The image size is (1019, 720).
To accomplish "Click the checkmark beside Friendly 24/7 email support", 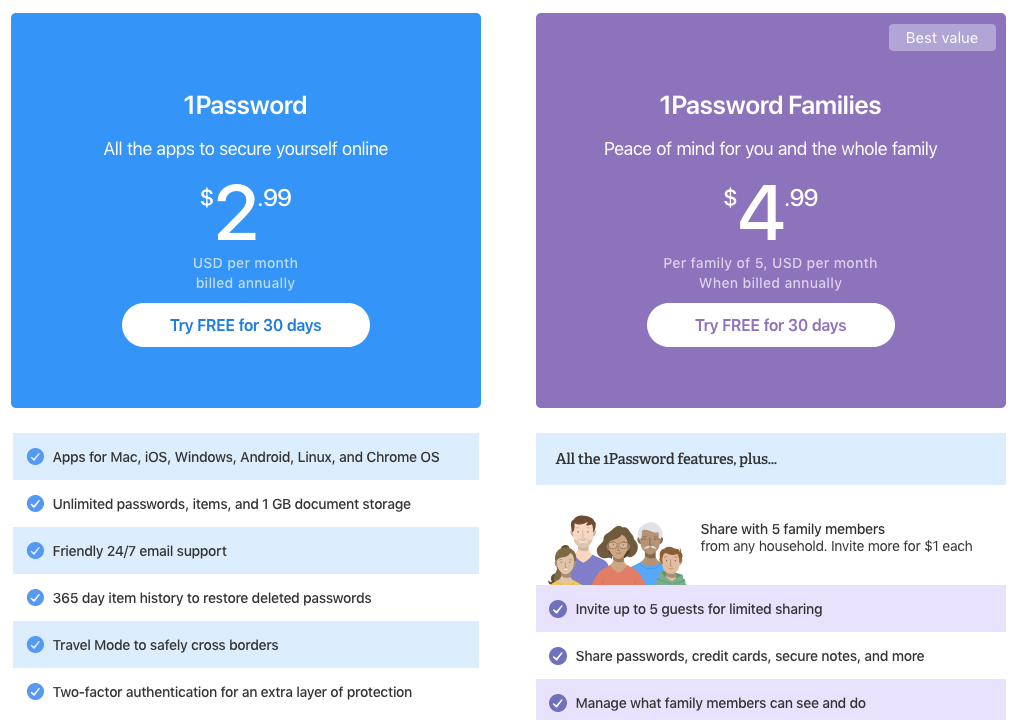I will (x=35, y=551).
